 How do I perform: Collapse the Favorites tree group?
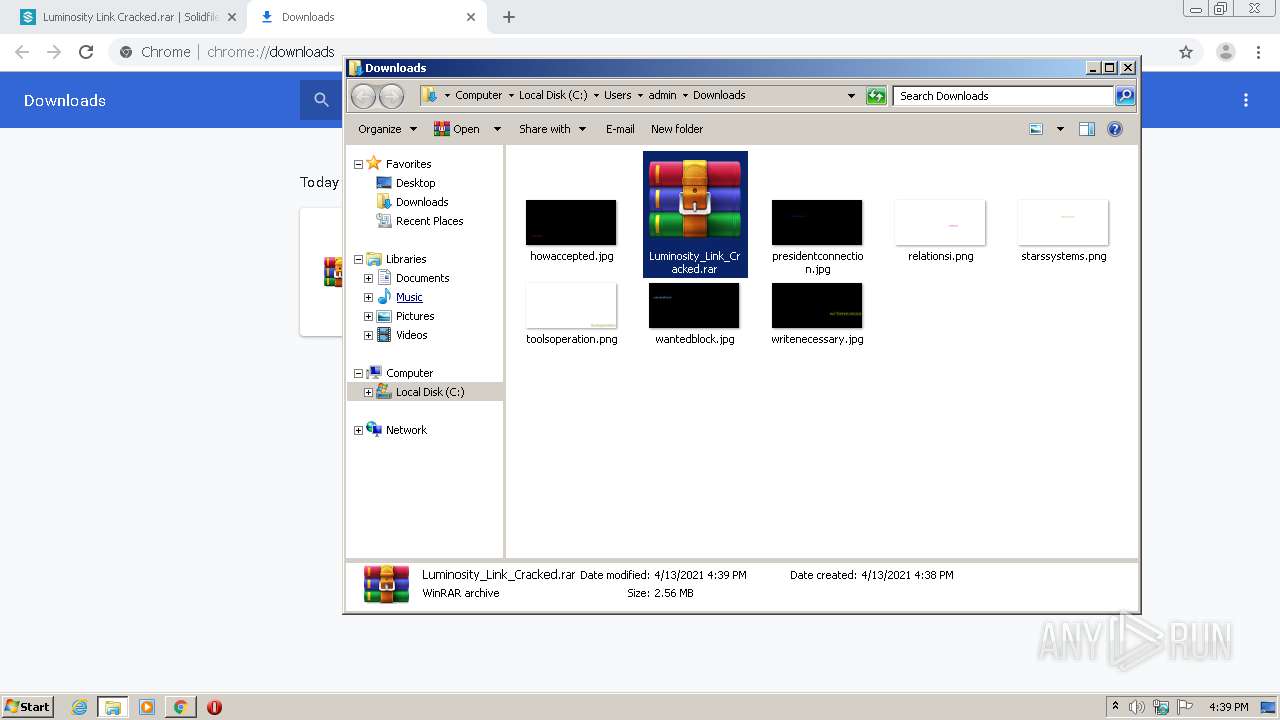358,164
